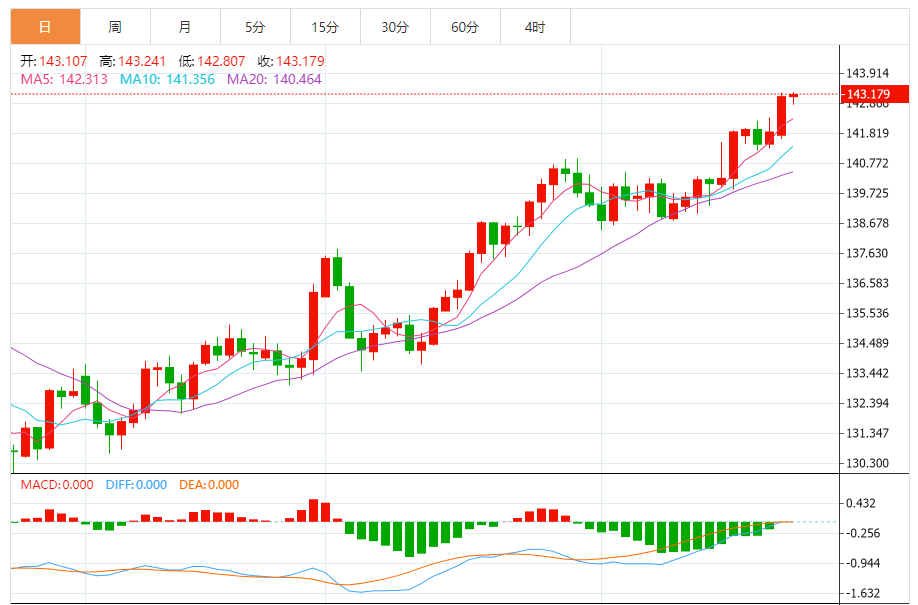Click the red 143.179 current price label
This screenshot has width=918, height=605.
[875, 94]
